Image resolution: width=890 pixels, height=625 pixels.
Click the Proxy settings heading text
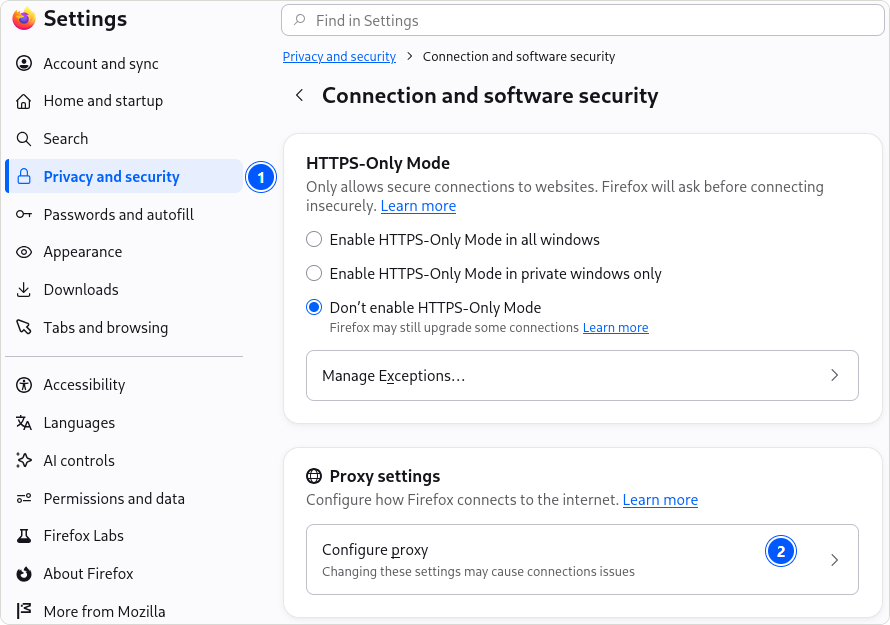385,476
